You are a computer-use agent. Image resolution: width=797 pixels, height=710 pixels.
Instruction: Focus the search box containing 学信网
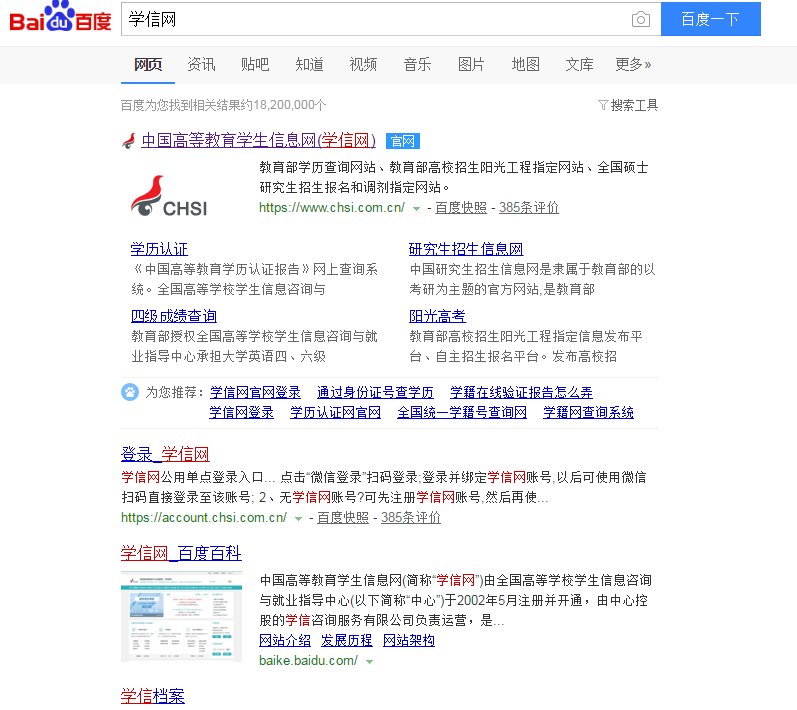click(x=391, y=19)
